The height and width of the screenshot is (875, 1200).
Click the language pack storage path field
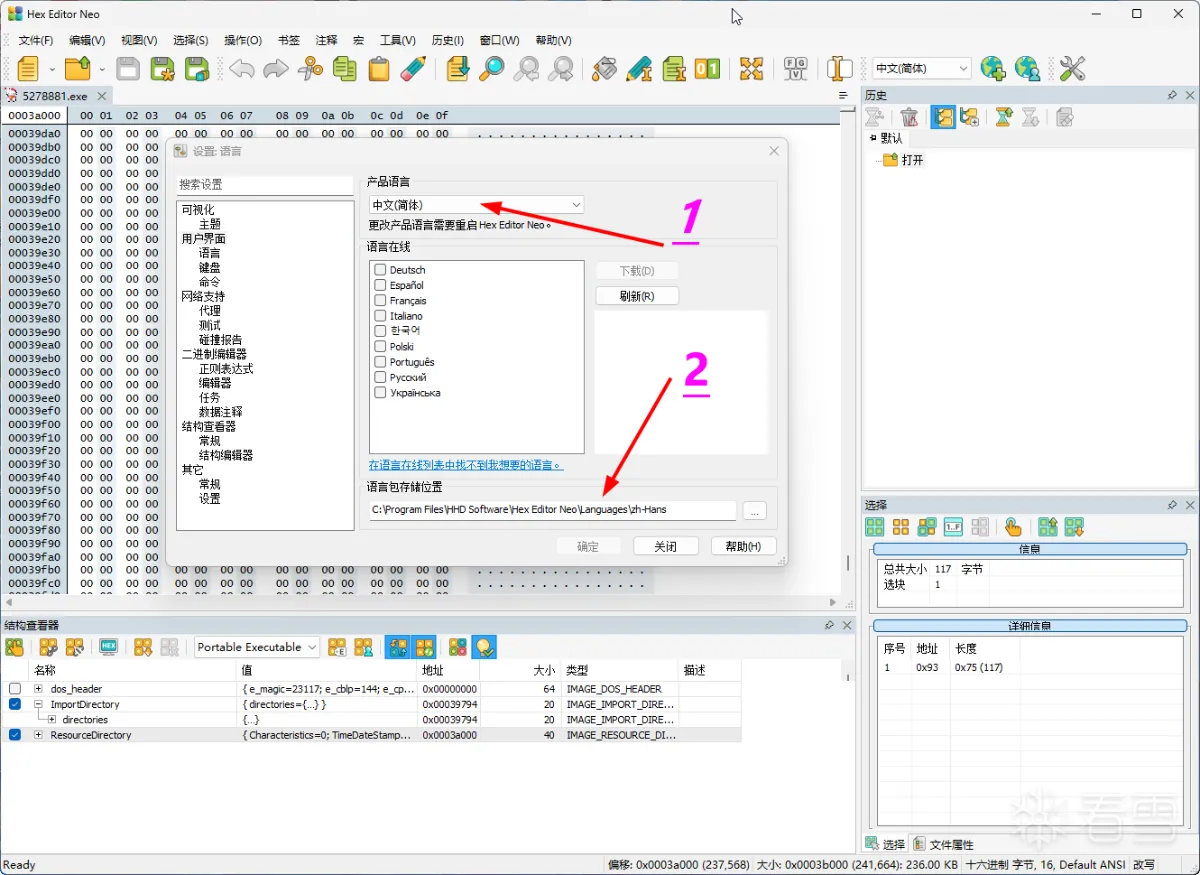(552, 510)
